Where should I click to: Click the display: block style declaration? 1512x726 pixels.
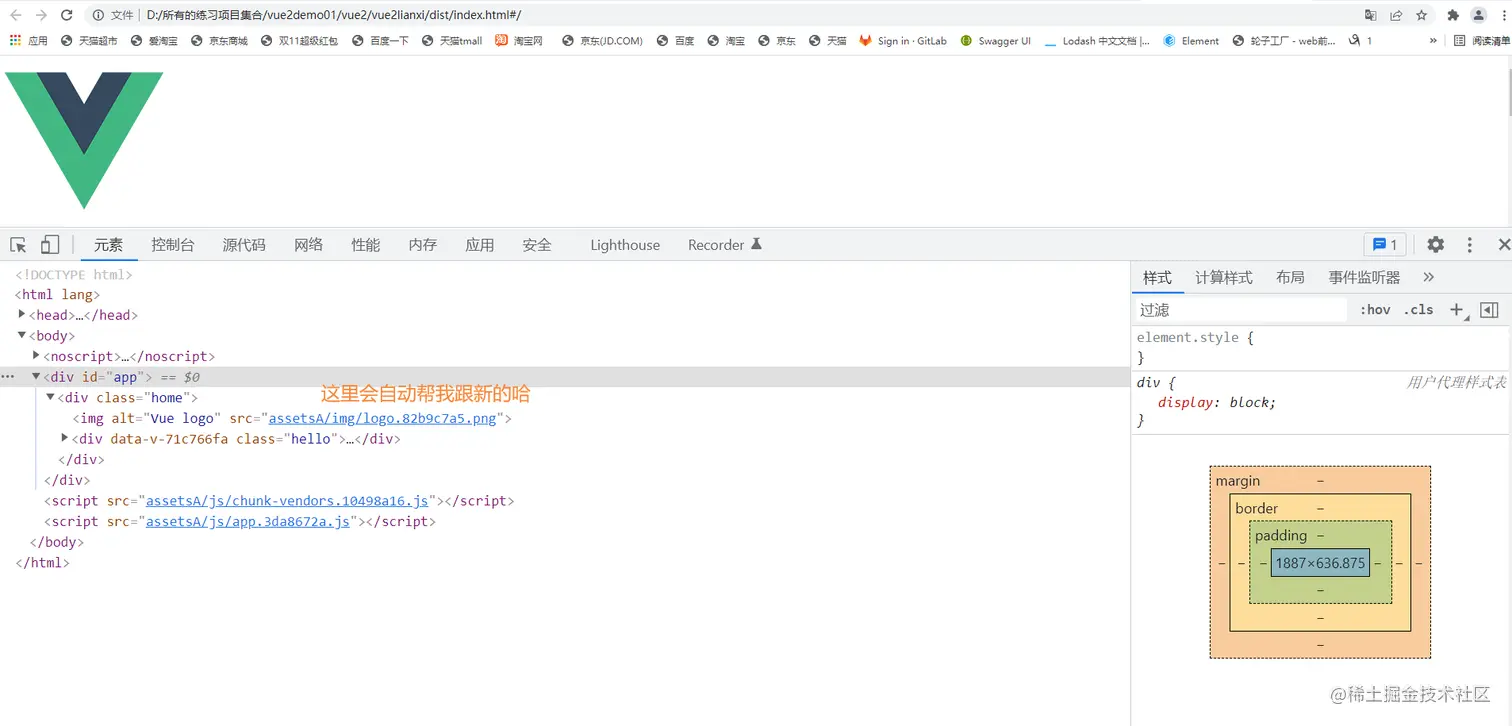[1217, 402]
